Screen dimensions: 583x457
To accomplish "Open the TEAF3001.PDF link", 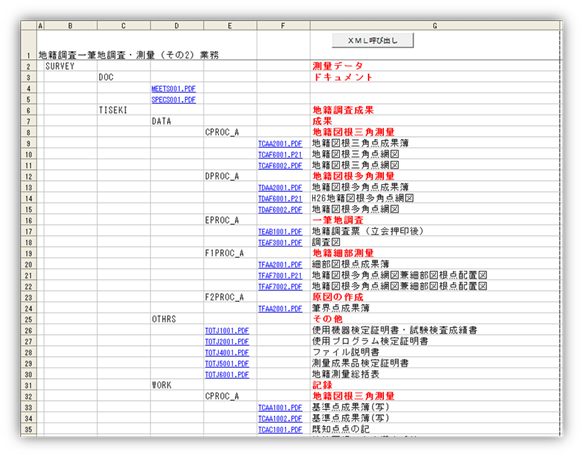I will click(x=280, y=243).
